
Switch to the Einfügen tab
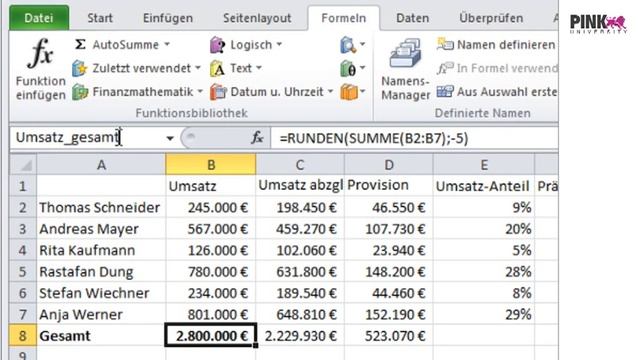168,18
